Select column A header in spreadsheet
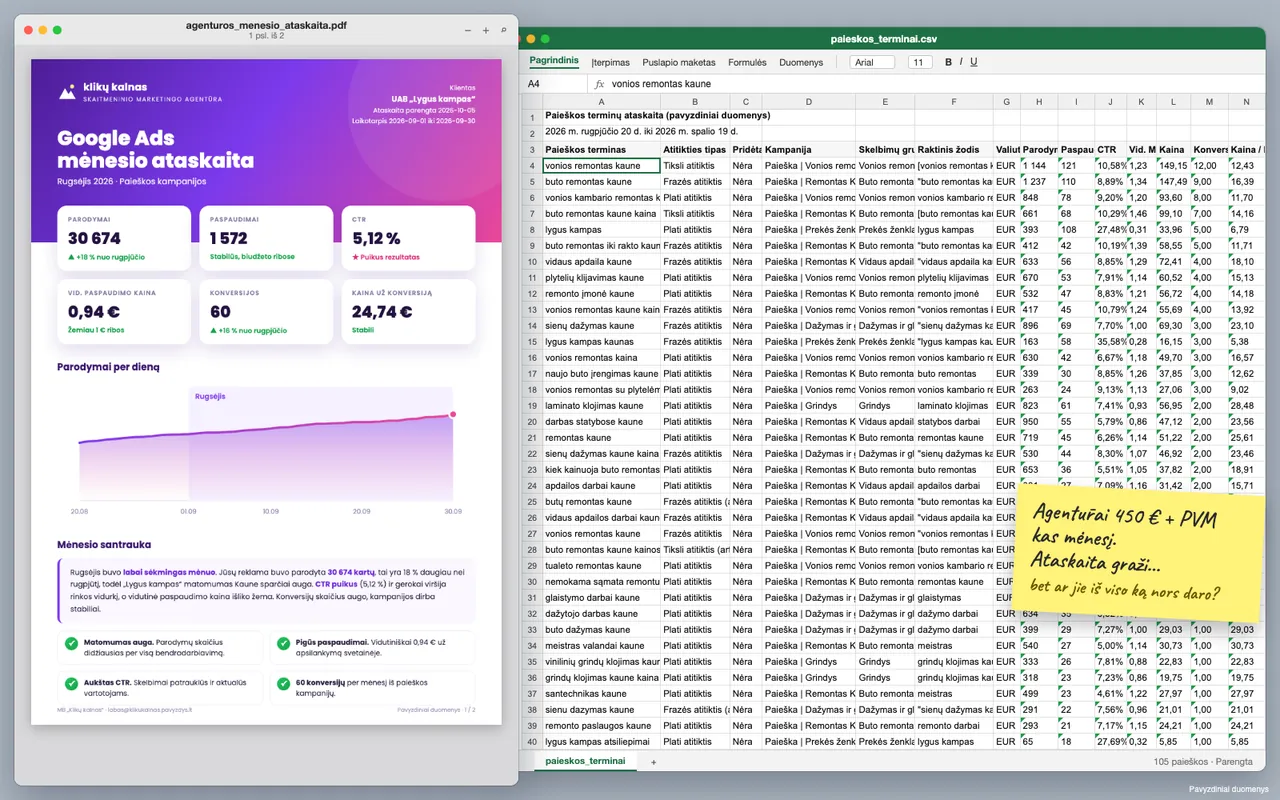 pyautogui.click(x=601, y=102)
